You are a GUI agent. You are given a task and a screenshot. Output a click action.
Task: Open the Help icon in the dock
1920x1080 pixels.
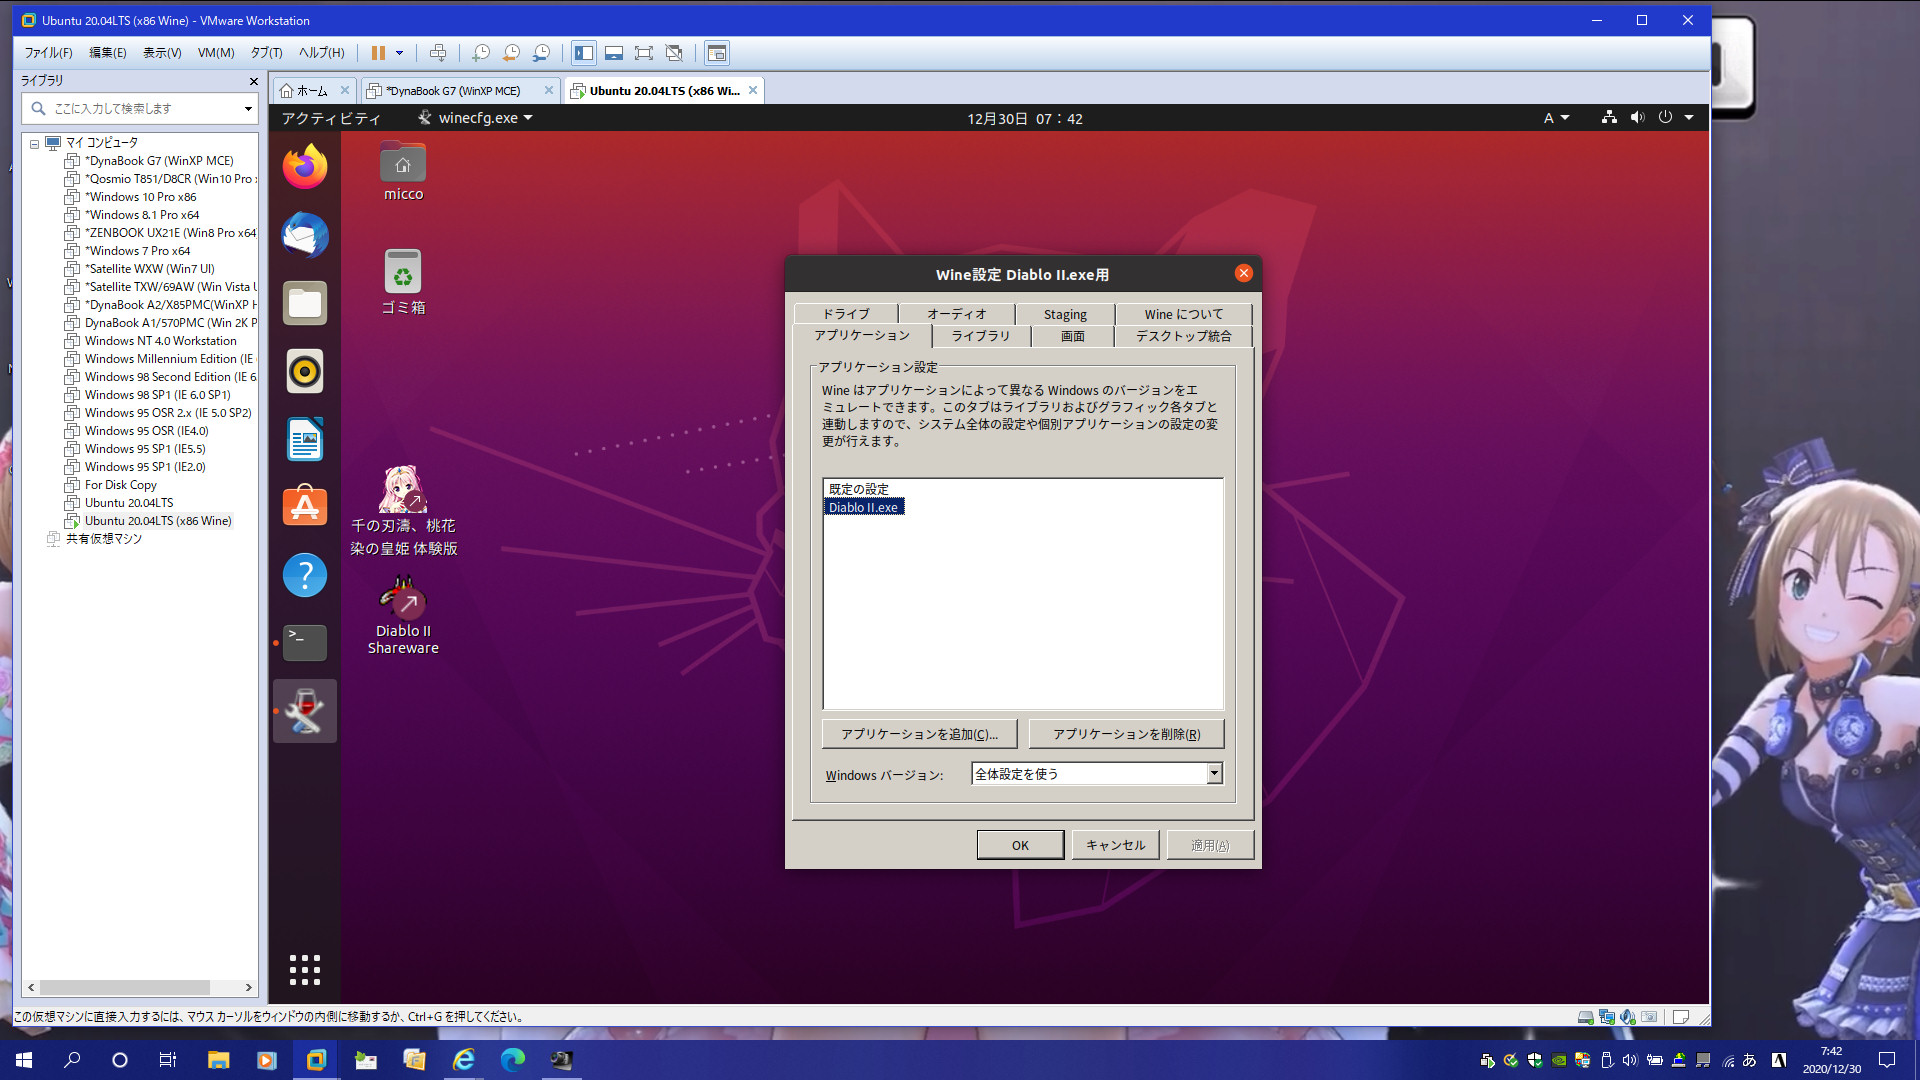click(305, 575)
